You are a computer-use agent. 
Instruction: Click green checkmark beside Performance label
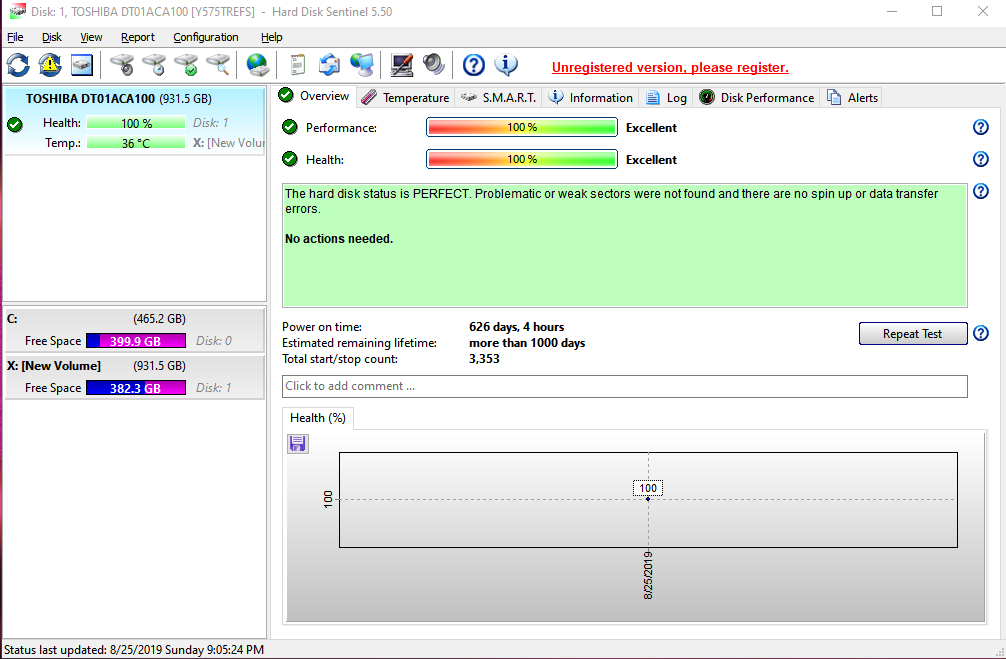point(290,127)
